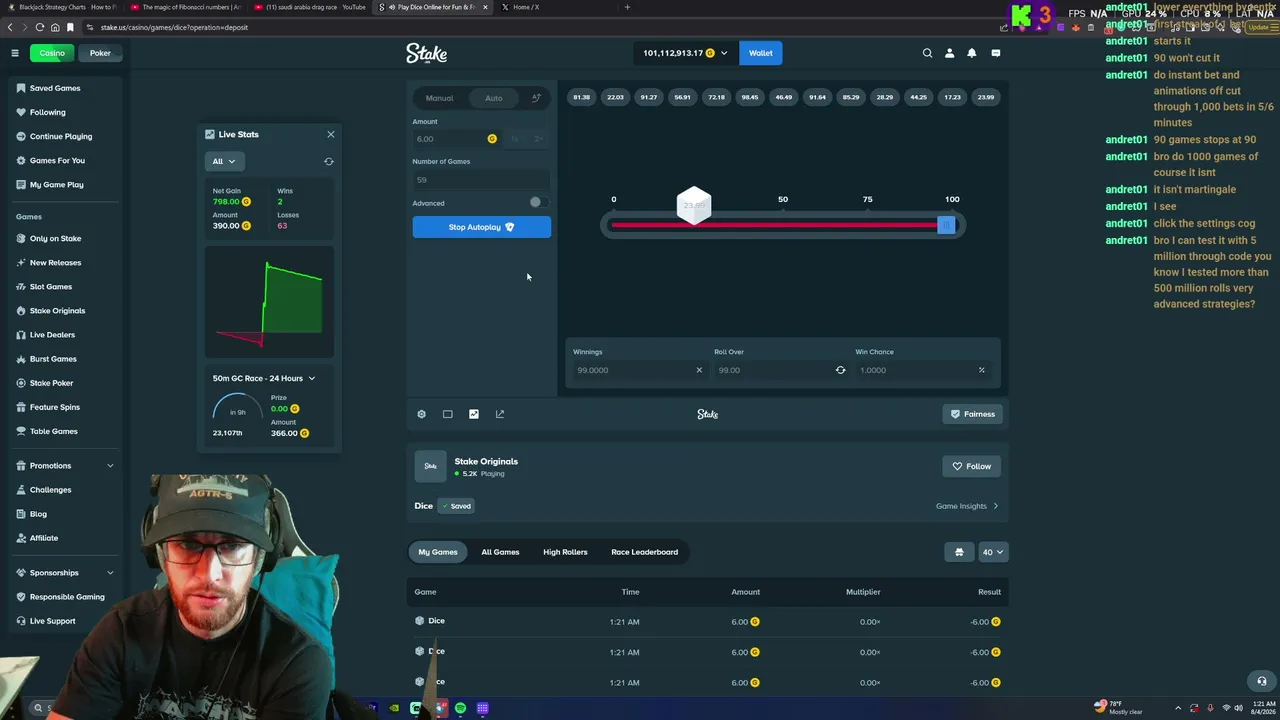
Task: Switch to the Race Leaderboard tab
Action: (644, 552)
